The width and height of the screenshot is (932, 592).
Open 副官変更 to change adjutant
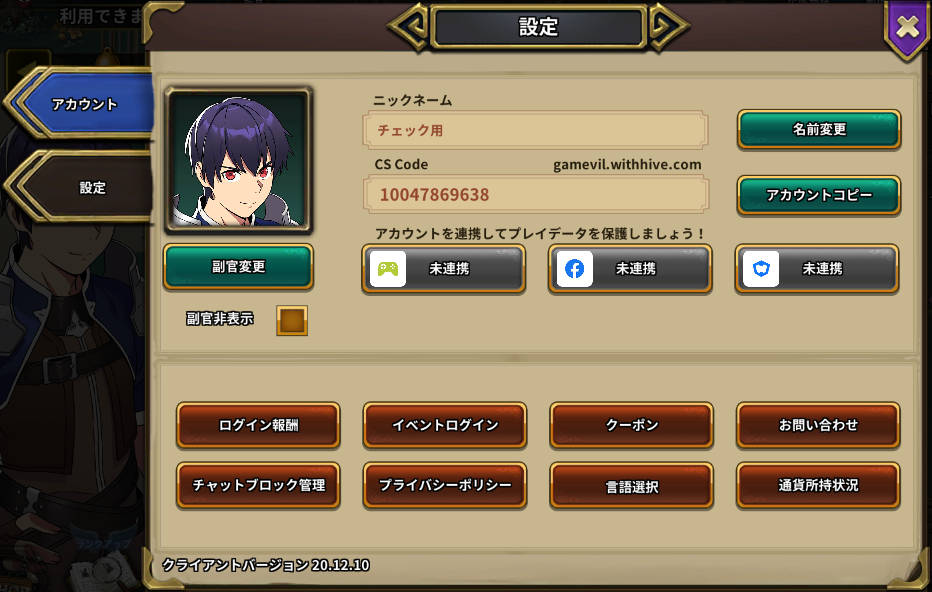[x=238, y=267]
